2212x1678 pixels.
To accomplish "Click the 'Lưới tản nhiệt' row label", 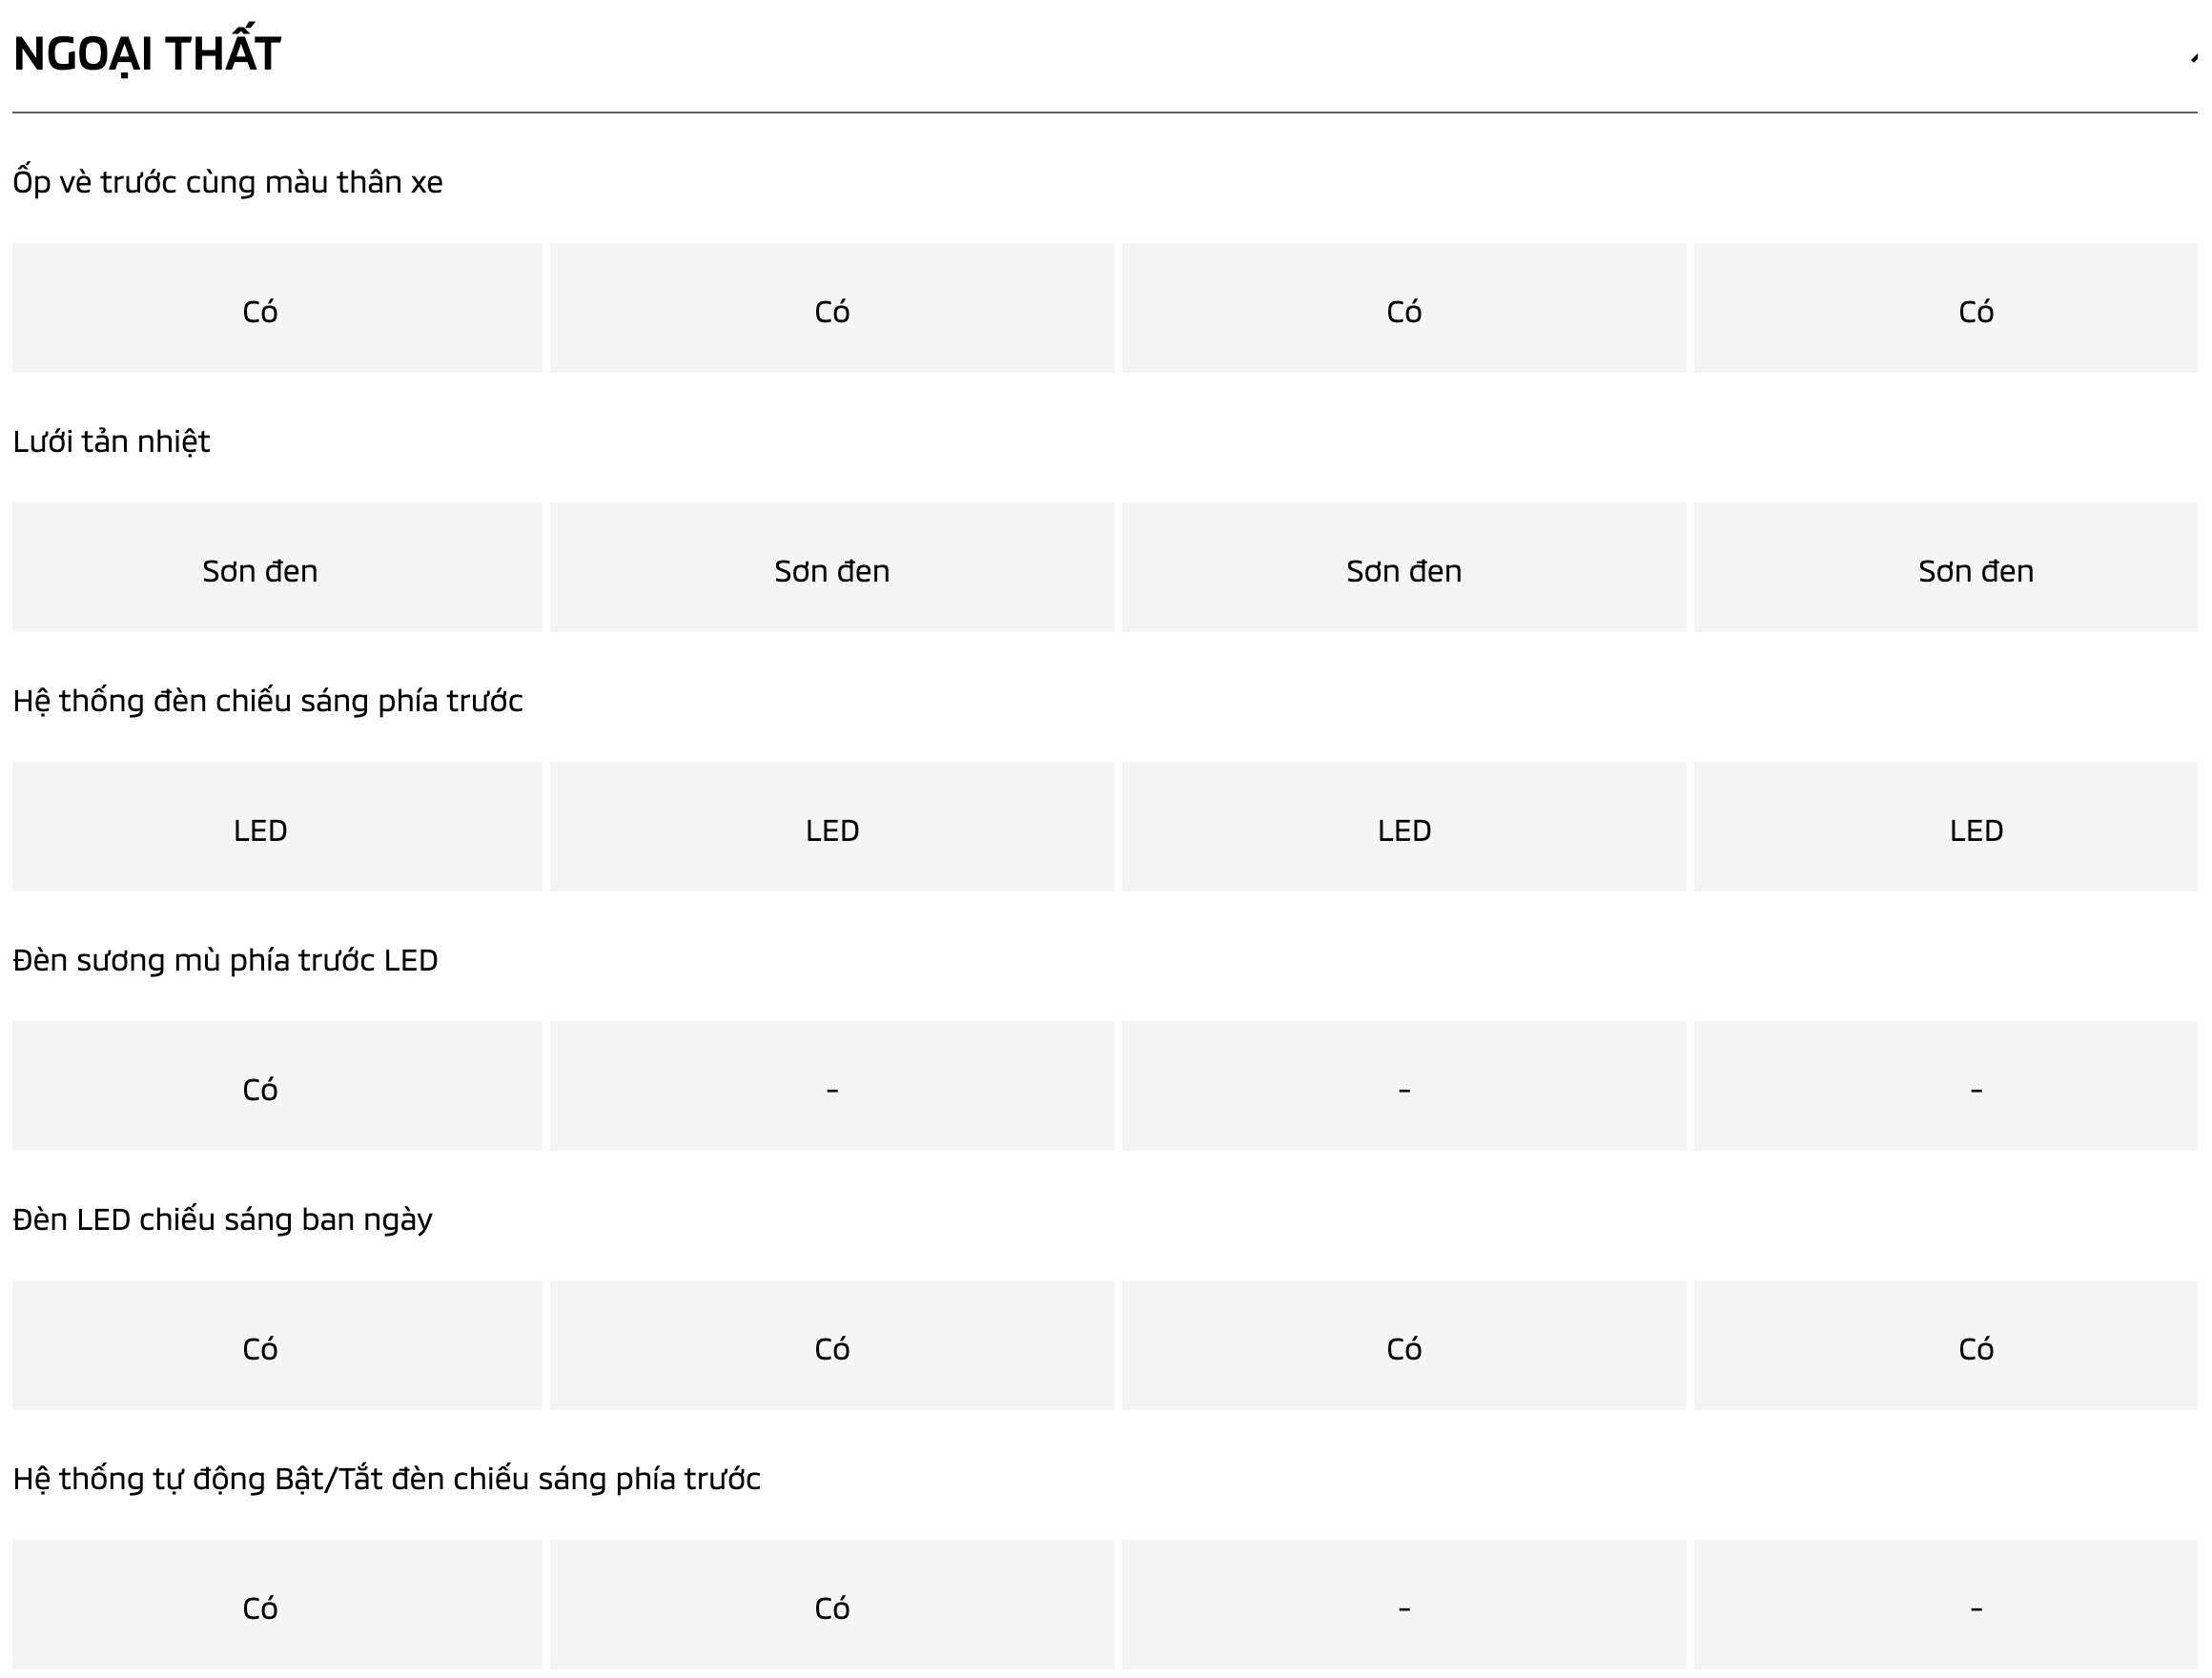I will pyautogui.click(x=111, y=441).
